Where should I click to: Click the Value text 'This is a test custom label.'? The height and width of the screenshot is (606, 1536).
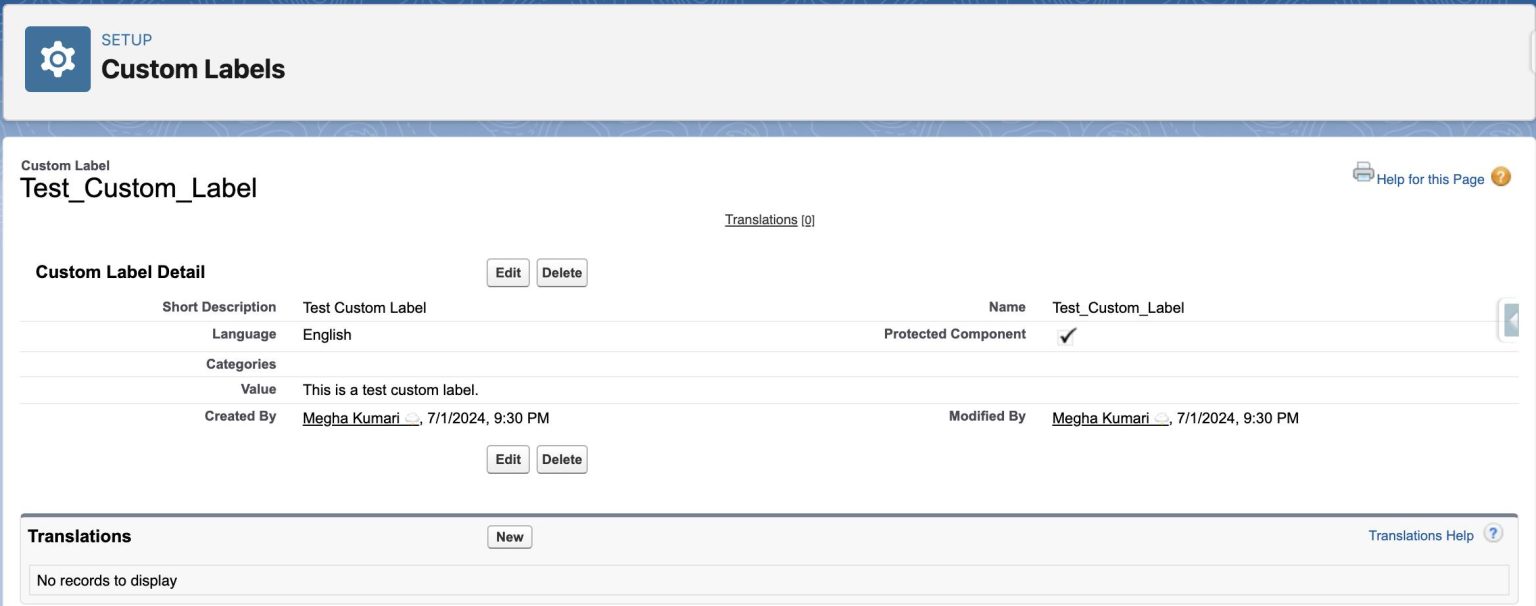397,390
